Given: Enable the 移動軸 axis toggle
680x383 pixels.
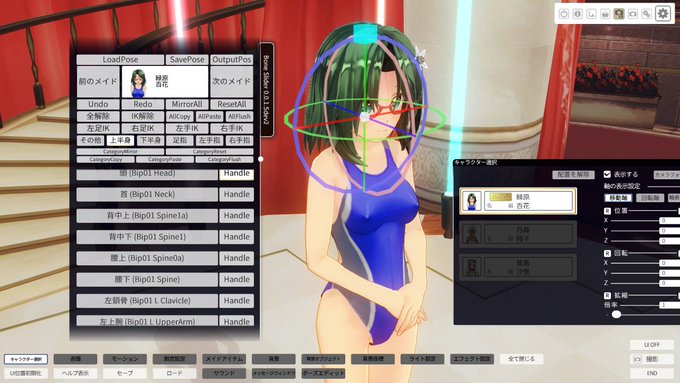Looking at the screenshot, I should coord(618,198).
